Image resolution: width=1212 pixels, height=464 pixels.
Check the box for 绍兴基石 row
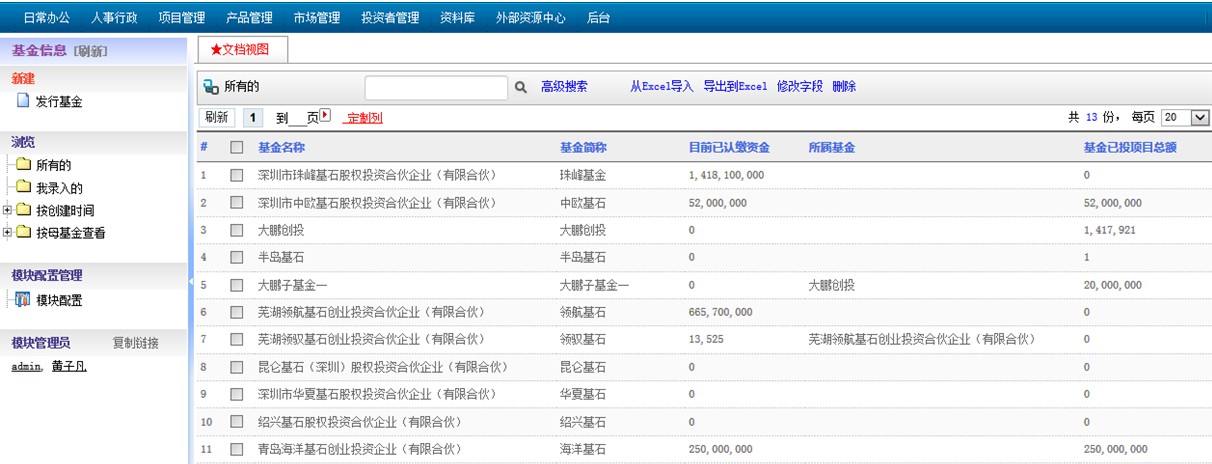click(x=237, y=422)
